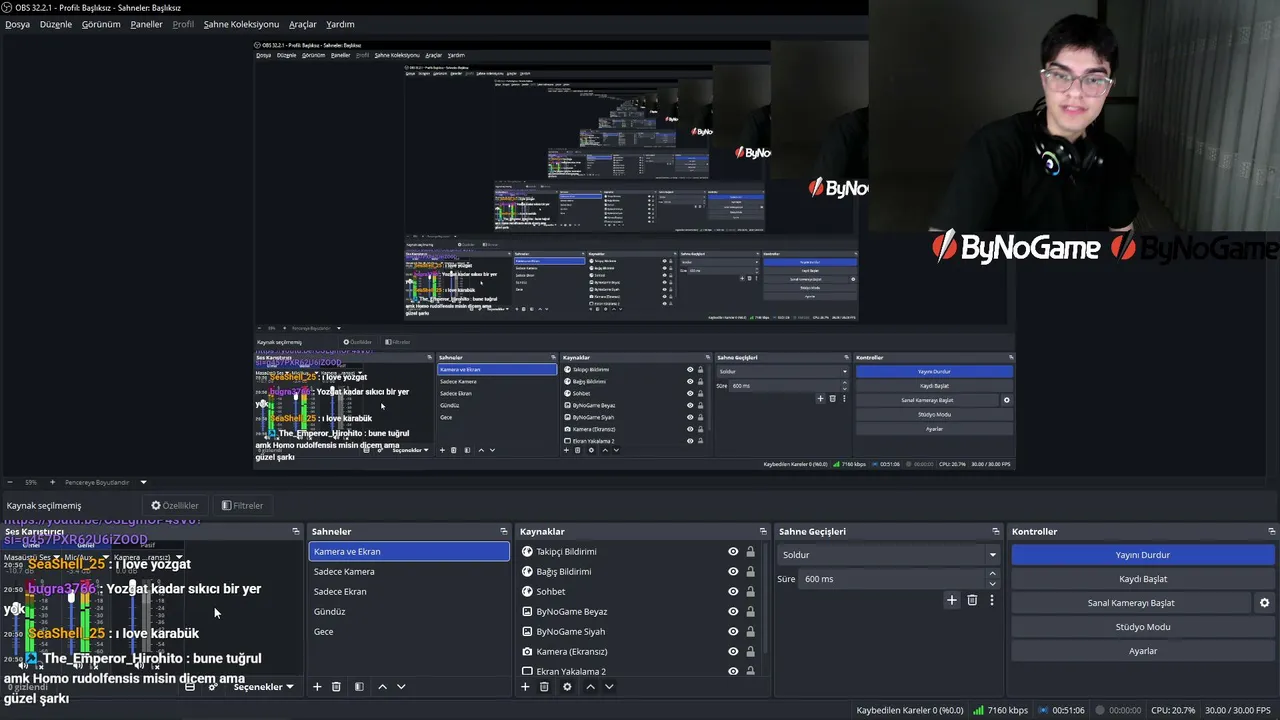Select the Gece scene

tap(409, 631)
